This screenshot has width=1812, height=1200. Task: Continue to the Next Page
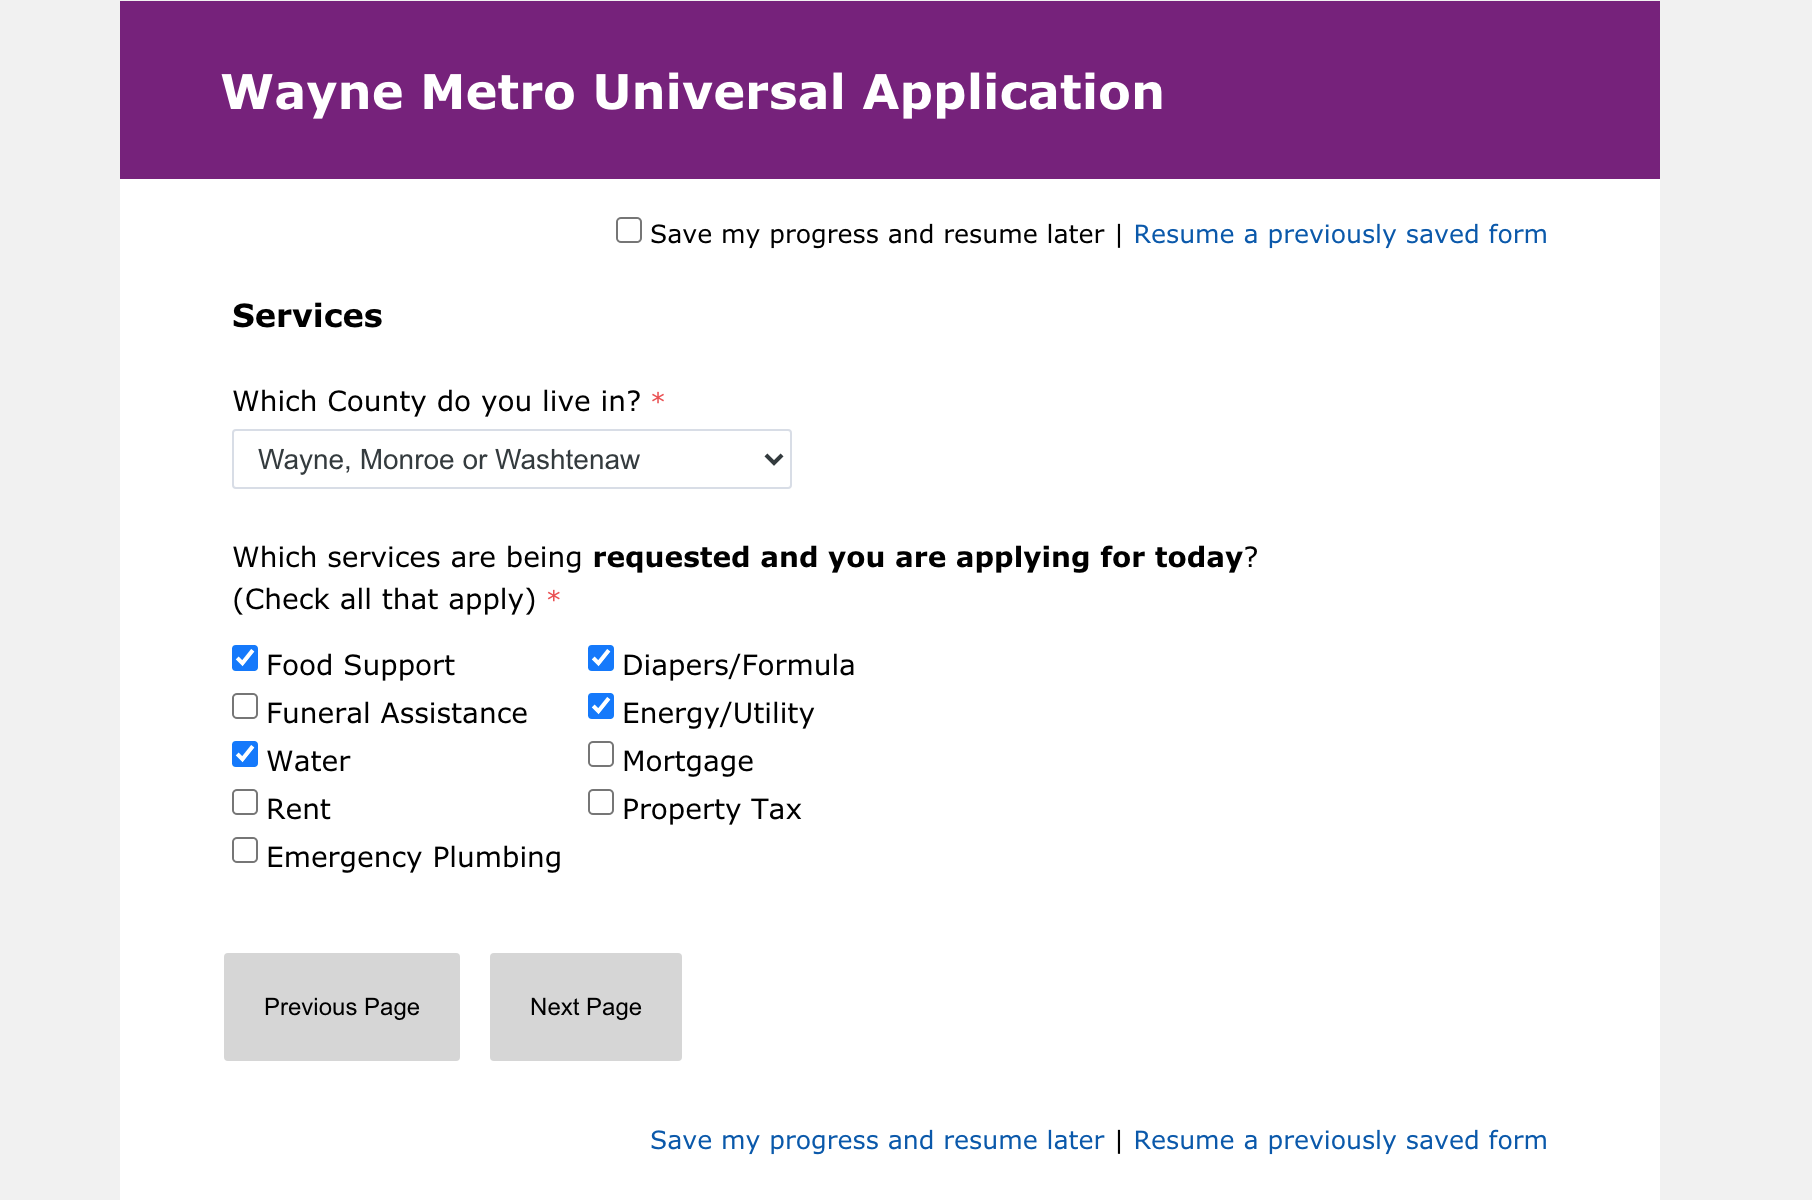click(586, 1007)
